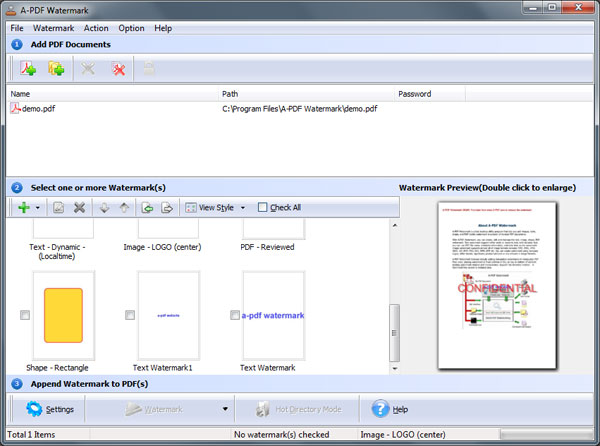Screen dimensions: 600x446
Task: Click the Edit watermark icon
Action: click(58, 208)
